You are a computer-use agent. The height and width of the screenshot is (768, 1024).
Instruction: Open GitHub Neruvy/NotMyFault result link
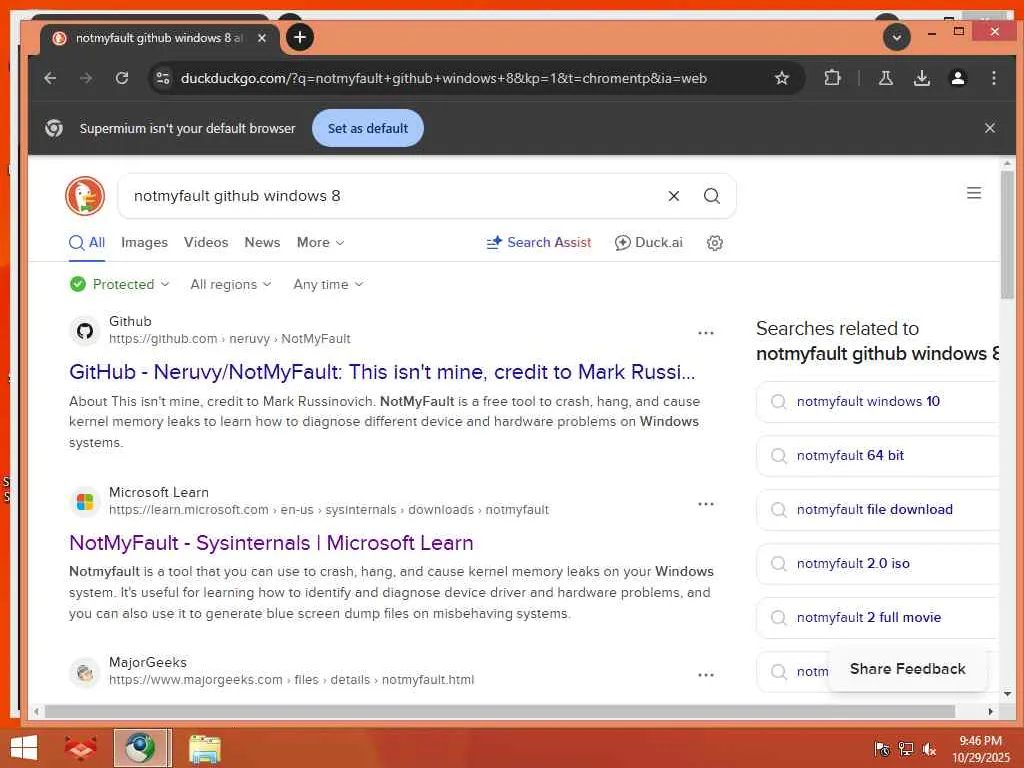(382, 372)
